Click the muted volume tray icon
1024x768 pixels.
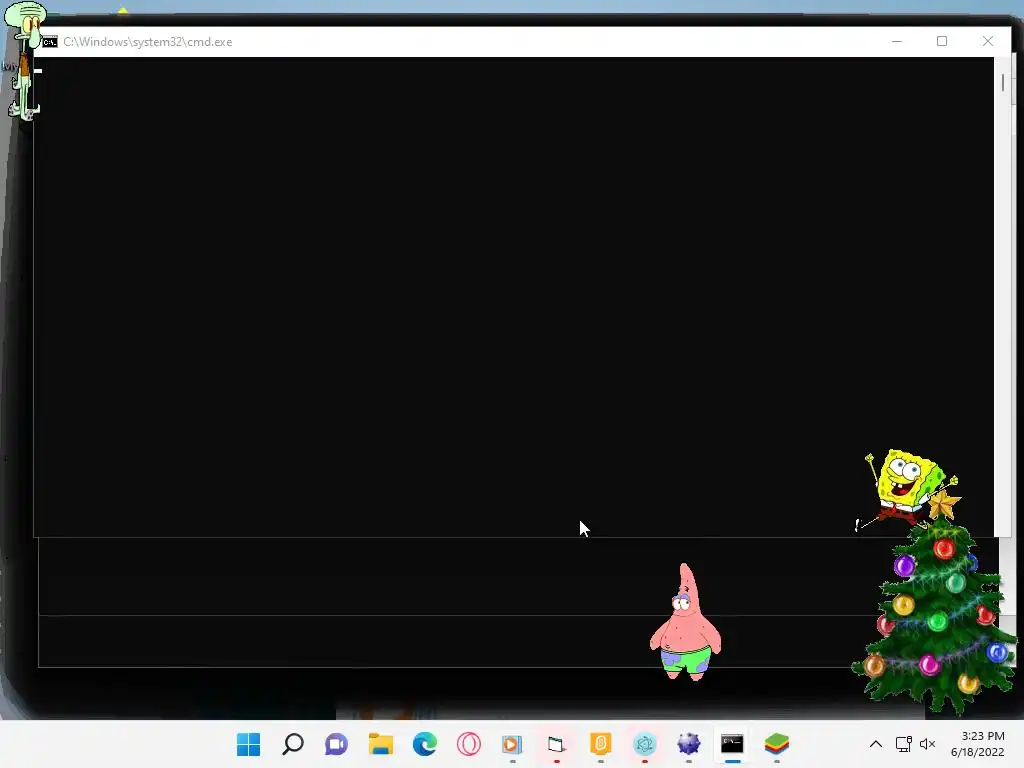(x=927, y=744)
